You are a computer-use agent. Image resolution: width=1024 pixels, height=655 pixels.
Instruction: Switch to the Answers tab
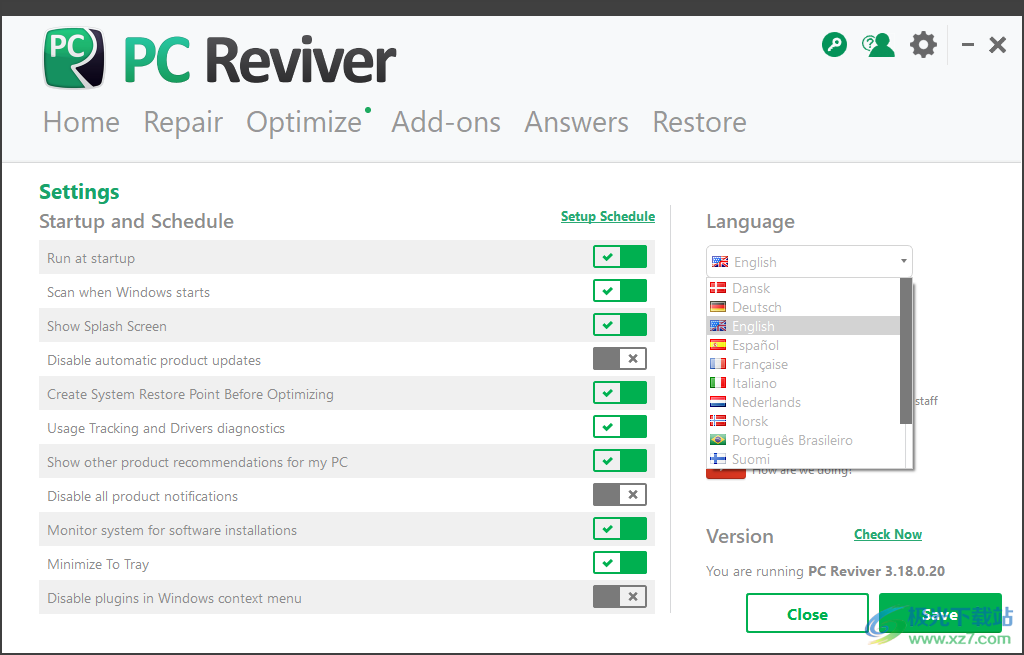(x=577, y=122)
